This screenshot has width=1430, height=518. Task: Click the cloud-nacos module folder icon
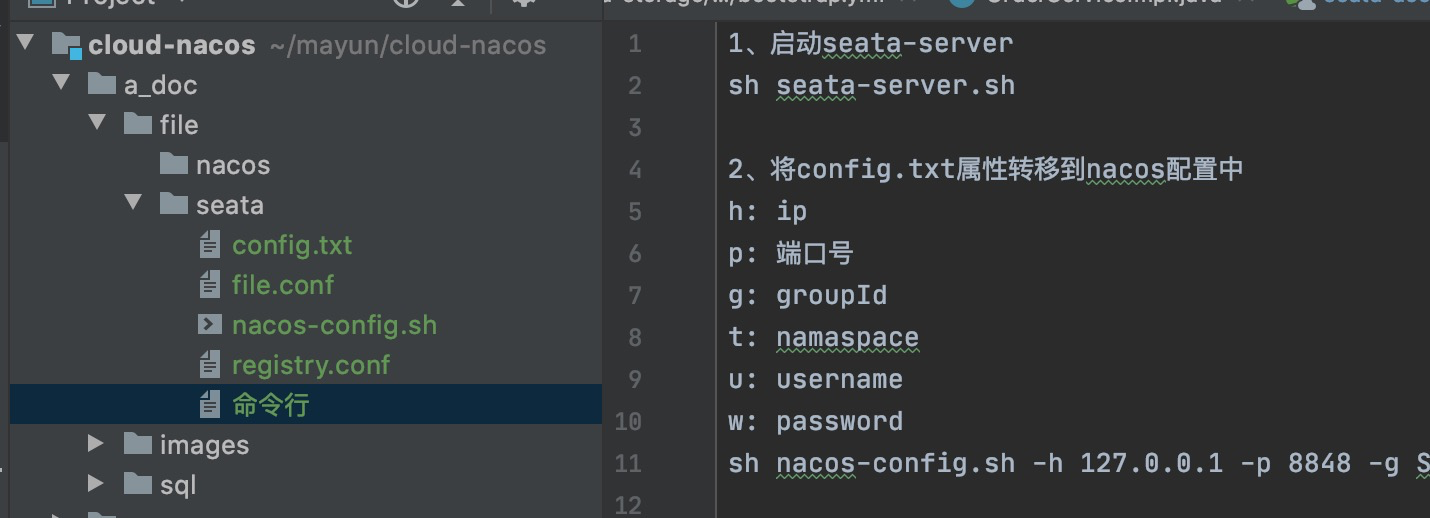[x=66, y=46]
